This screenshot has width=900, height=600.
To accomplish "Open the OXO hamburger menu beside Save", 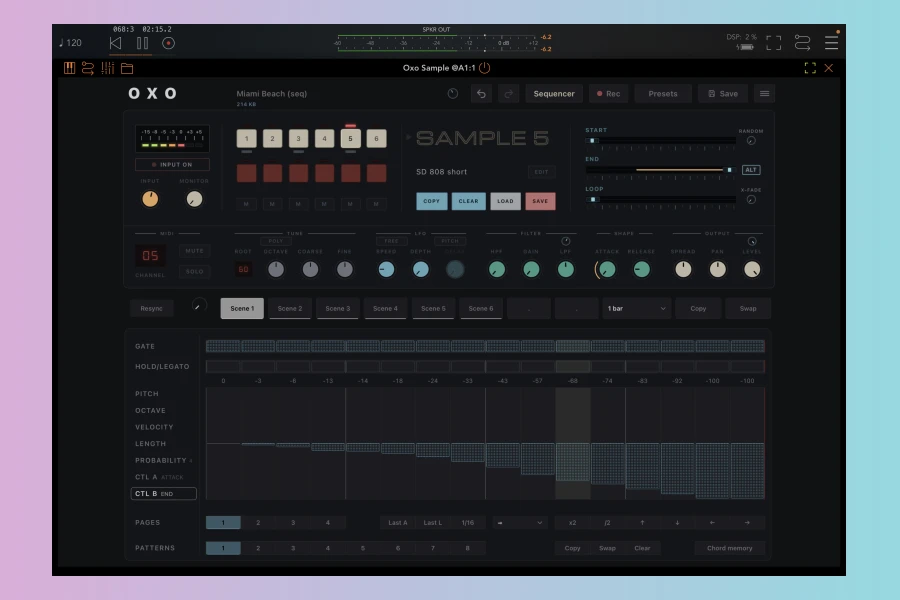I will pos(765,94).
